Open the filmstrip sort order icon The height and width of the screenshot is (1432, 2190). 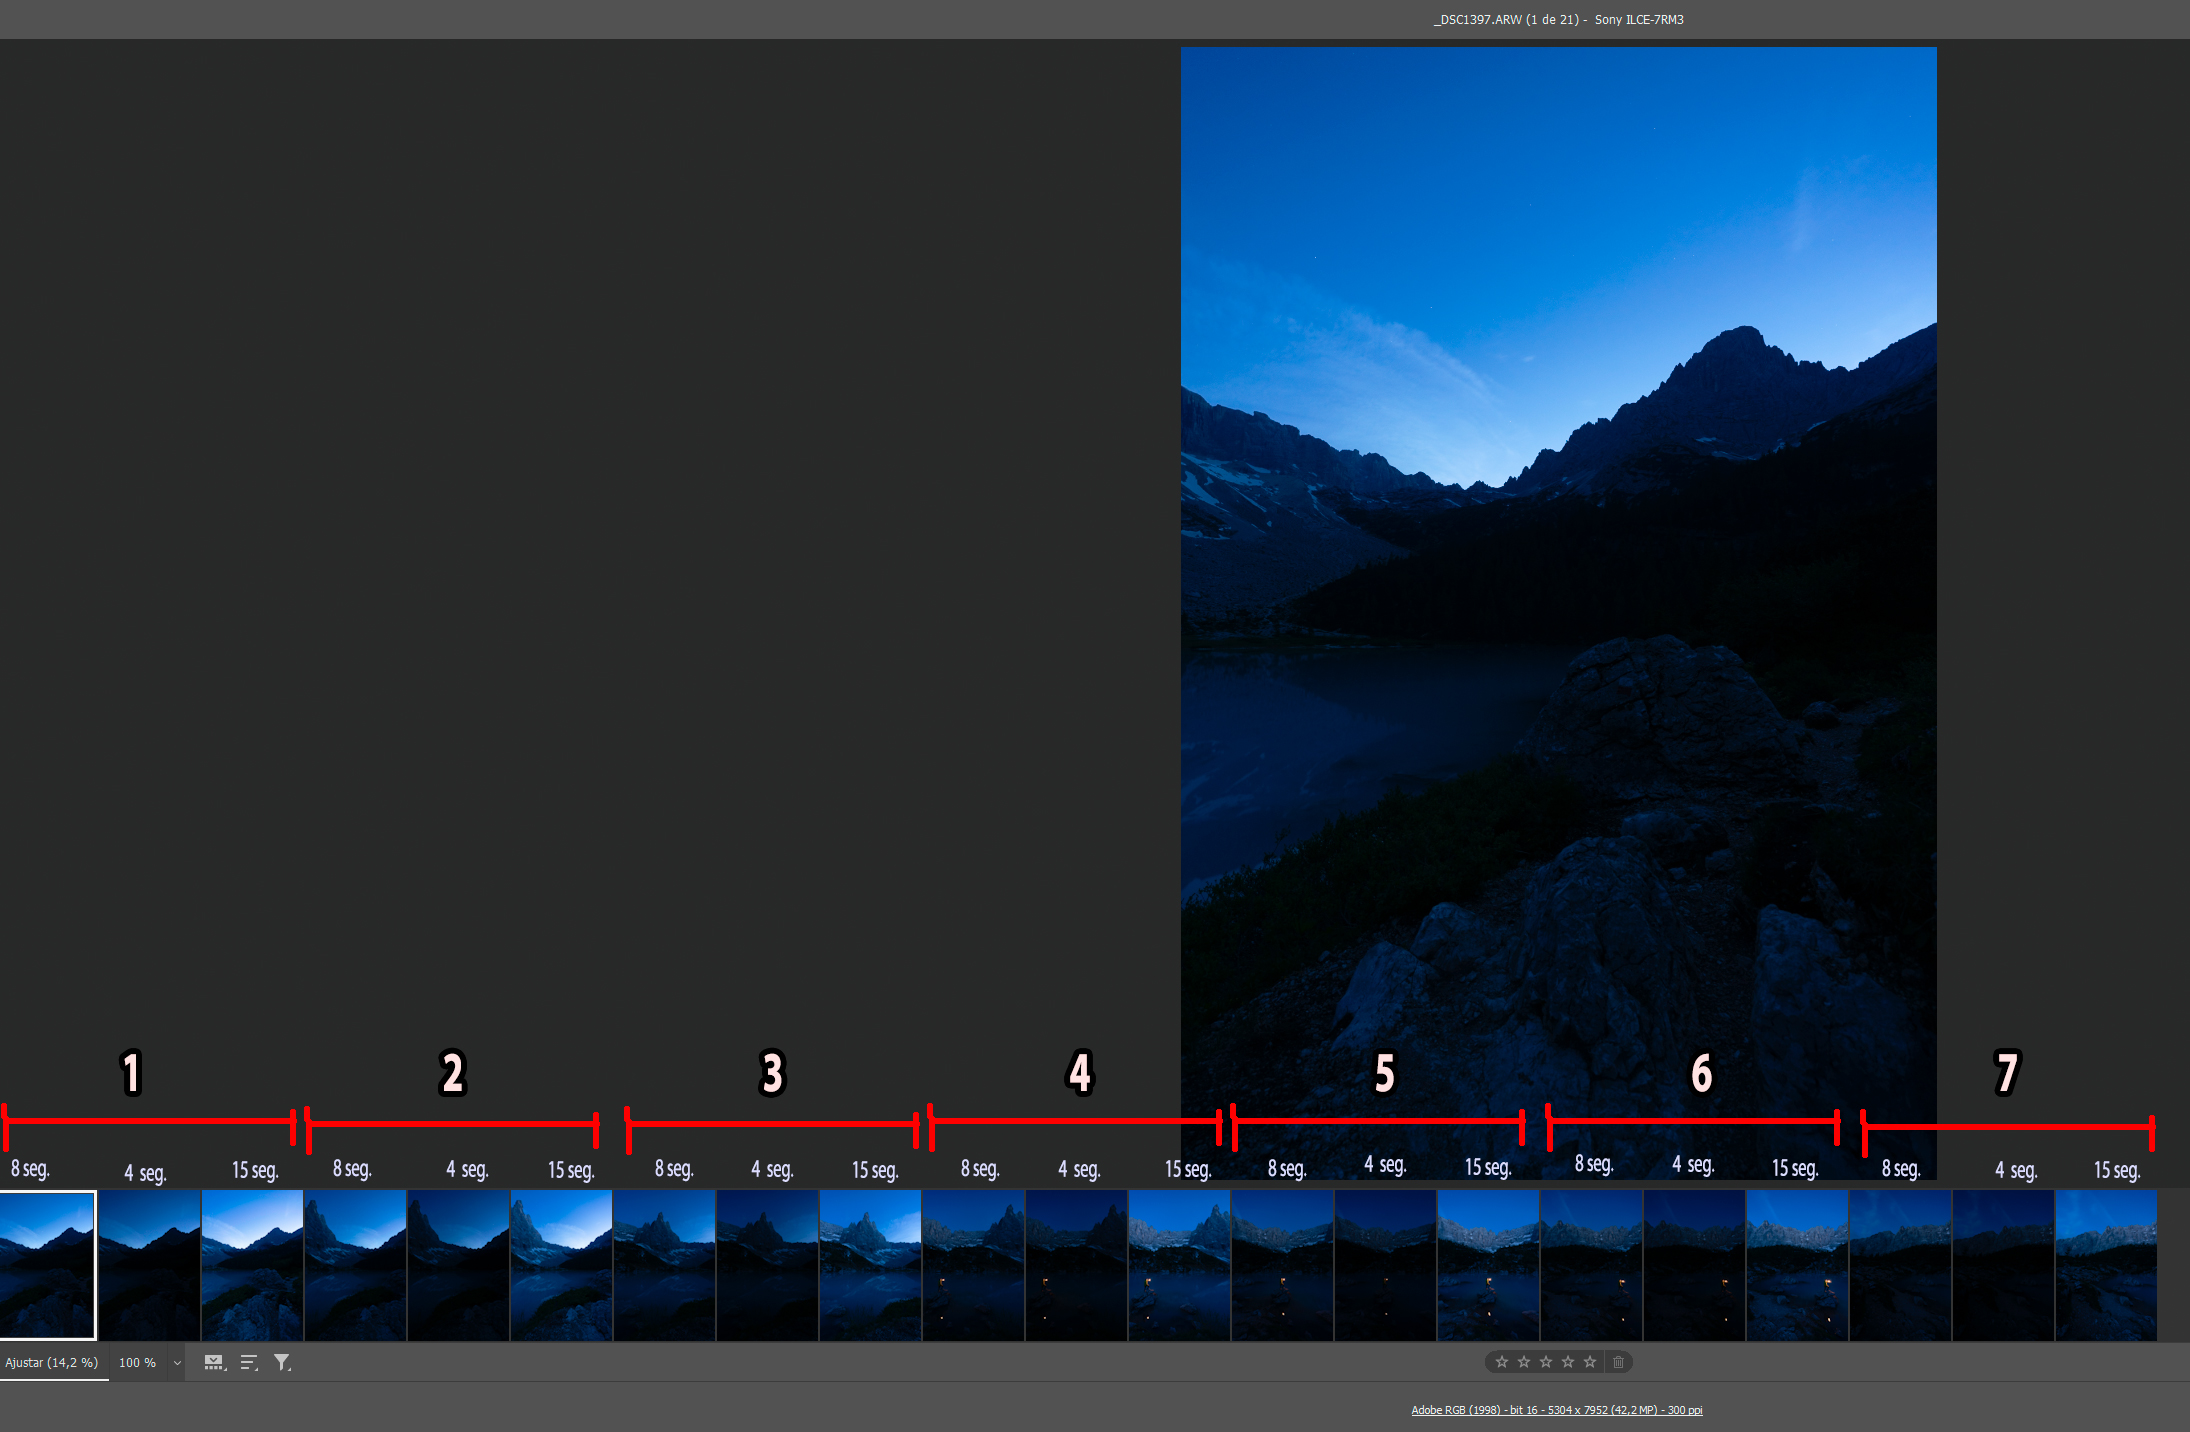pos(249,1362)
